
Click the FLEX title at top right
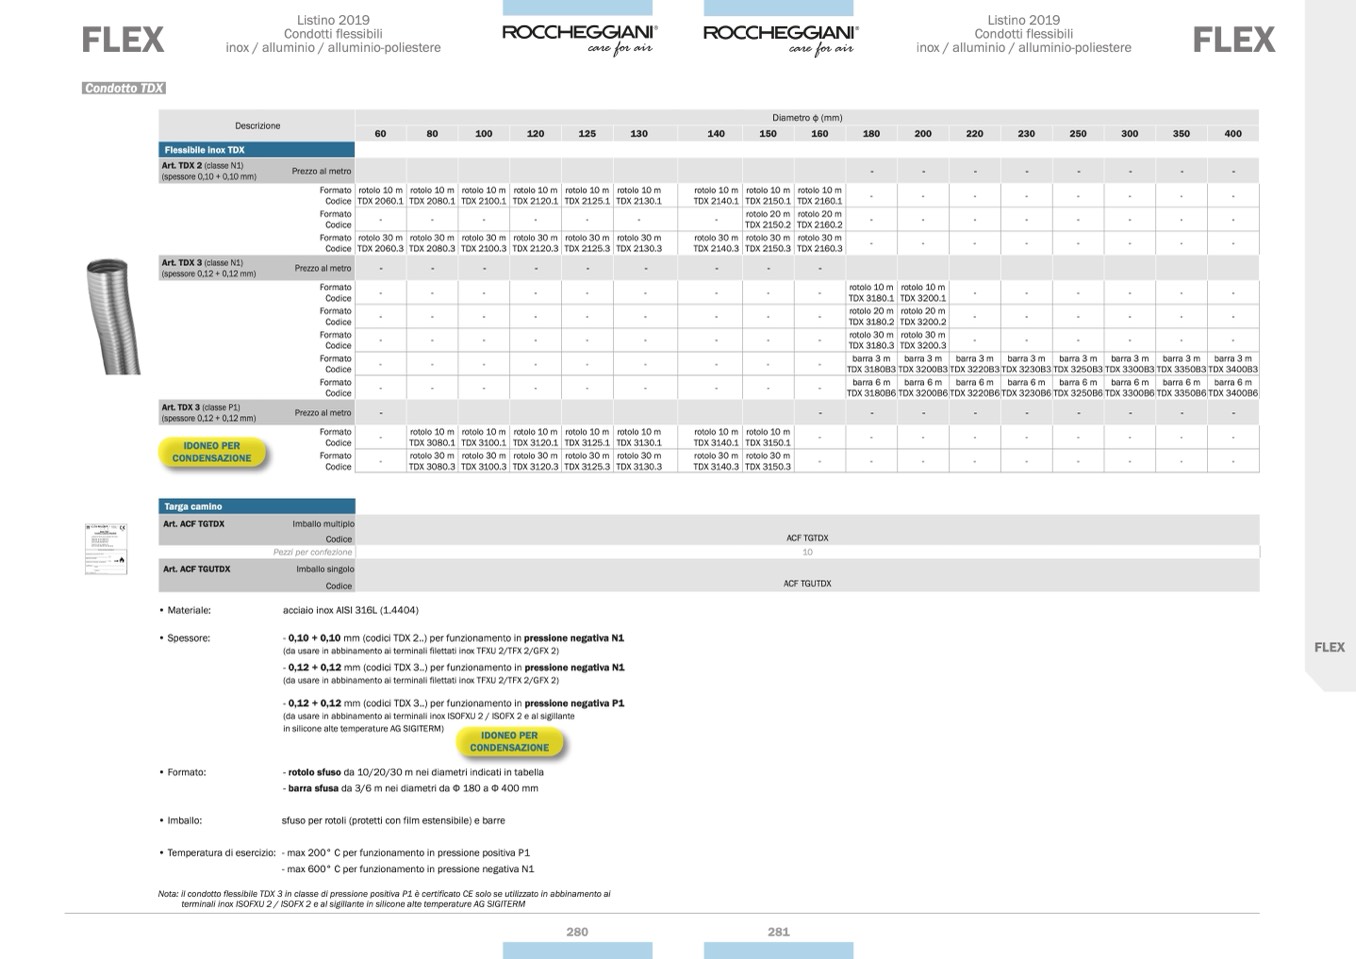[1233, 40]
